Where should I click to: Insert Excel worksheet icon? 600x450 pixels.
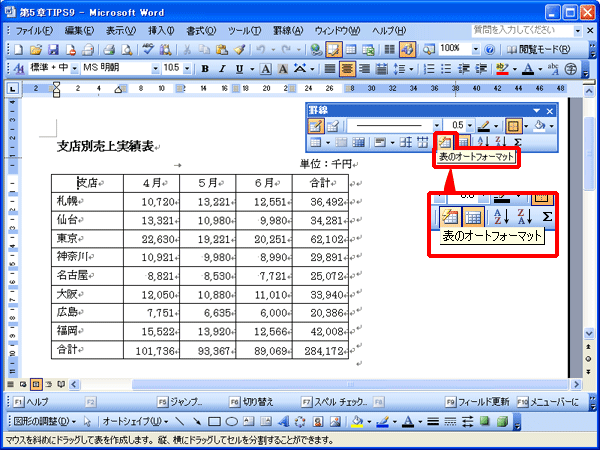tap(368, 49)
